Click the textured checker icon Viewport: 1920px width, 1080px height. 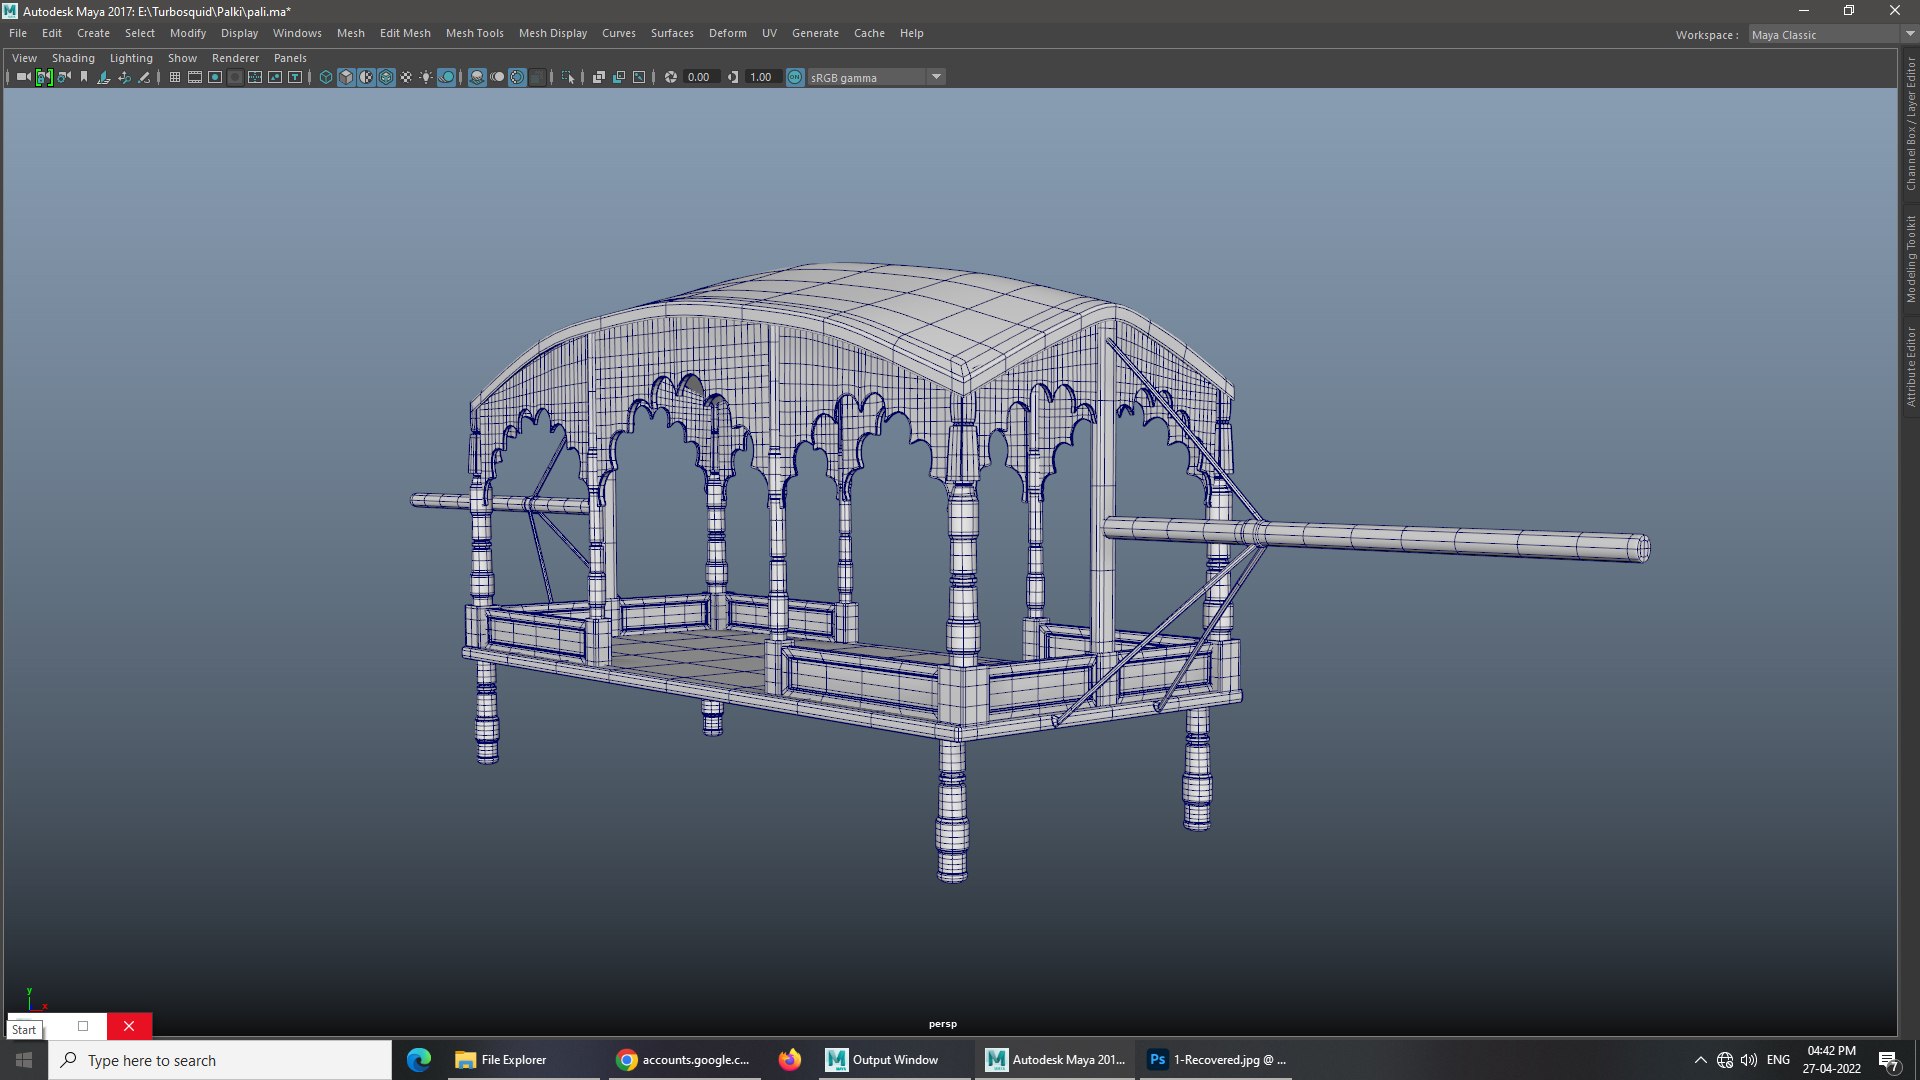click(x=406, y=77)
